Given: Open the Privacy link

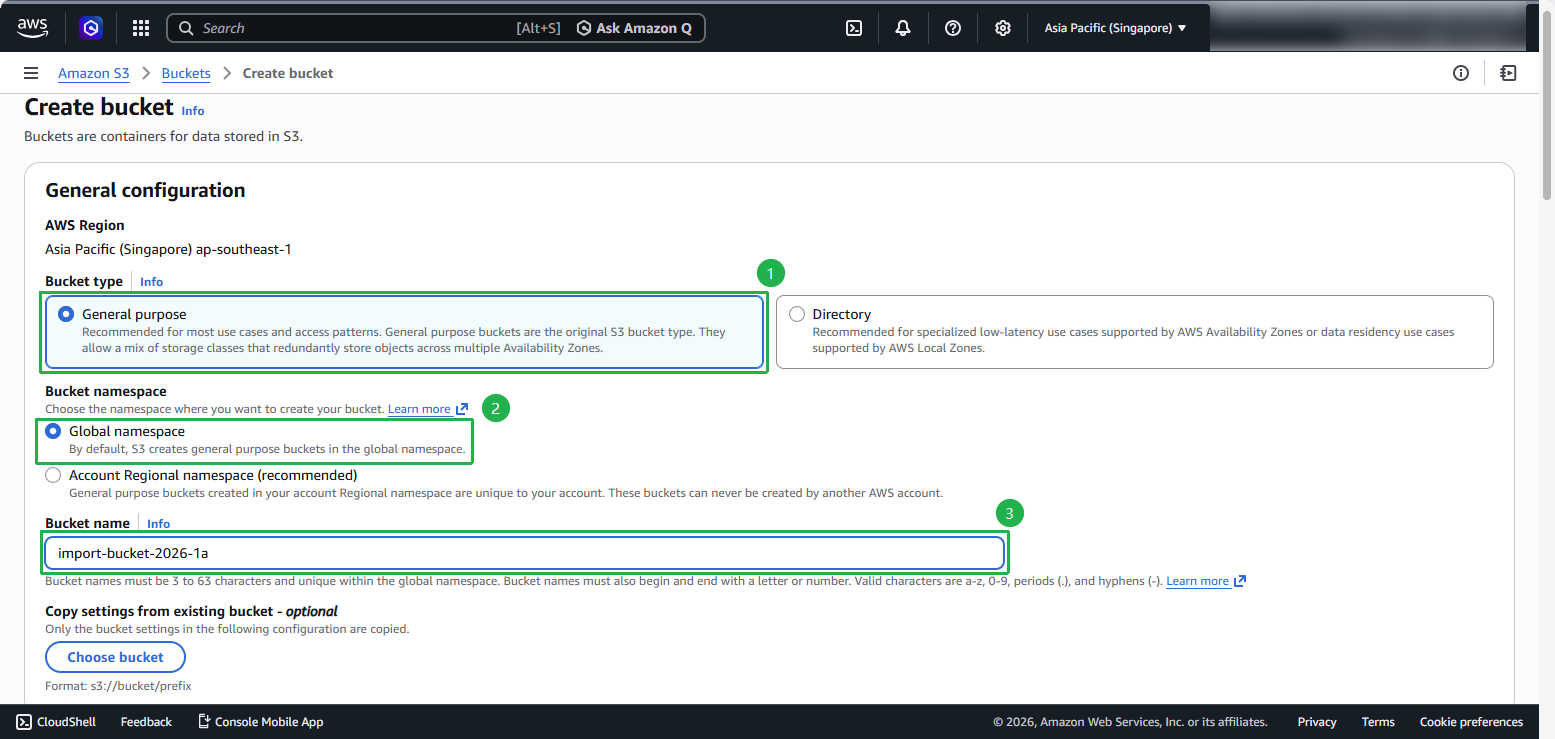Looking at the screenshot, I should click(x=1317, y=722).
